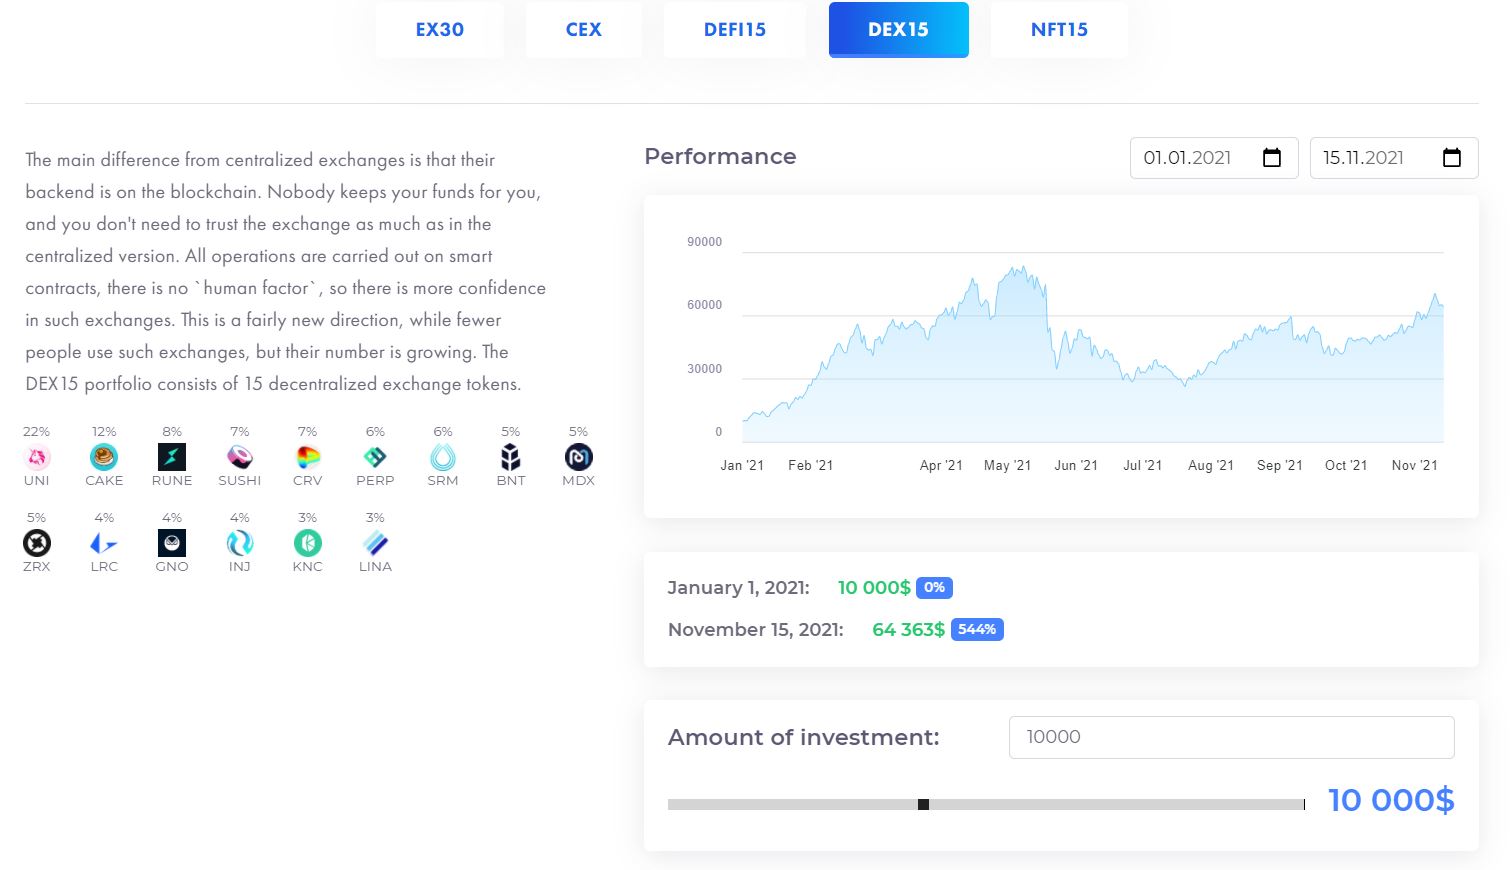This screenshot has width=1511, height=870.
Task: Click the January 1, 2021 label
Action: tap(739, 588)
